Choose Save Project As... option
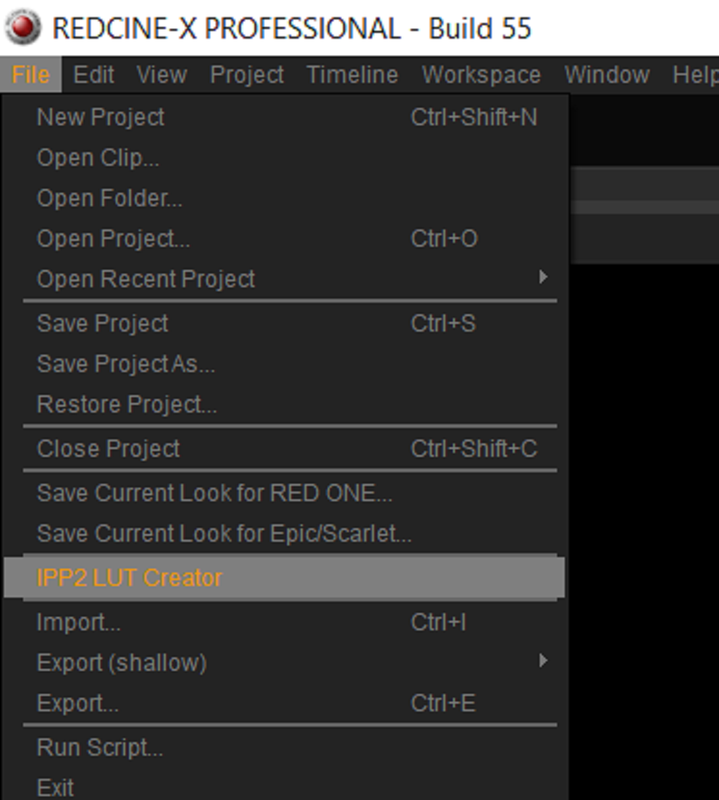719x800 pixels. (284, 364)
